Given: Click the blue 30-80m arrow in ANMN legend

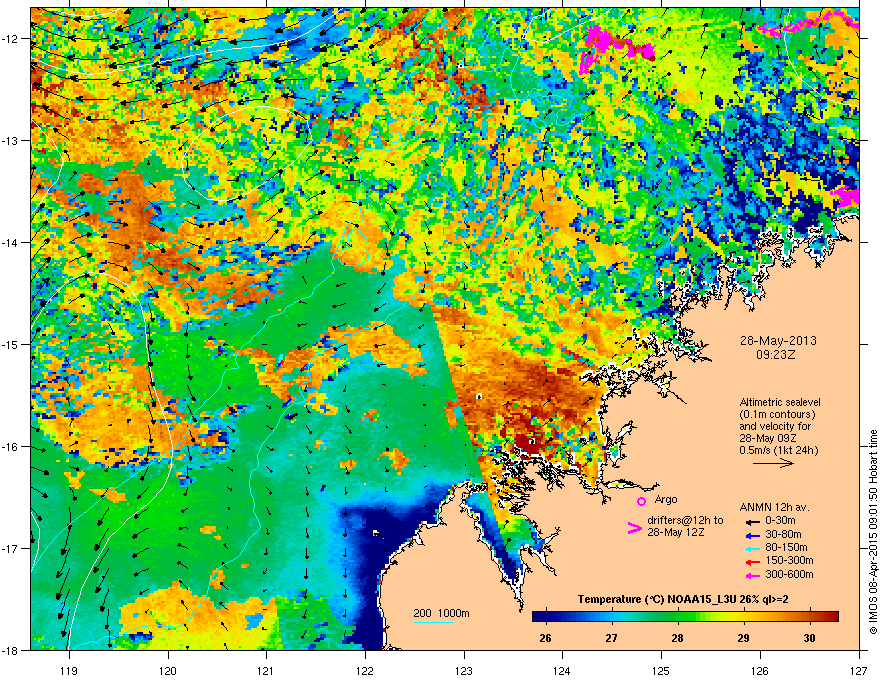Looking at the screenshot, I should coord(752,535).
